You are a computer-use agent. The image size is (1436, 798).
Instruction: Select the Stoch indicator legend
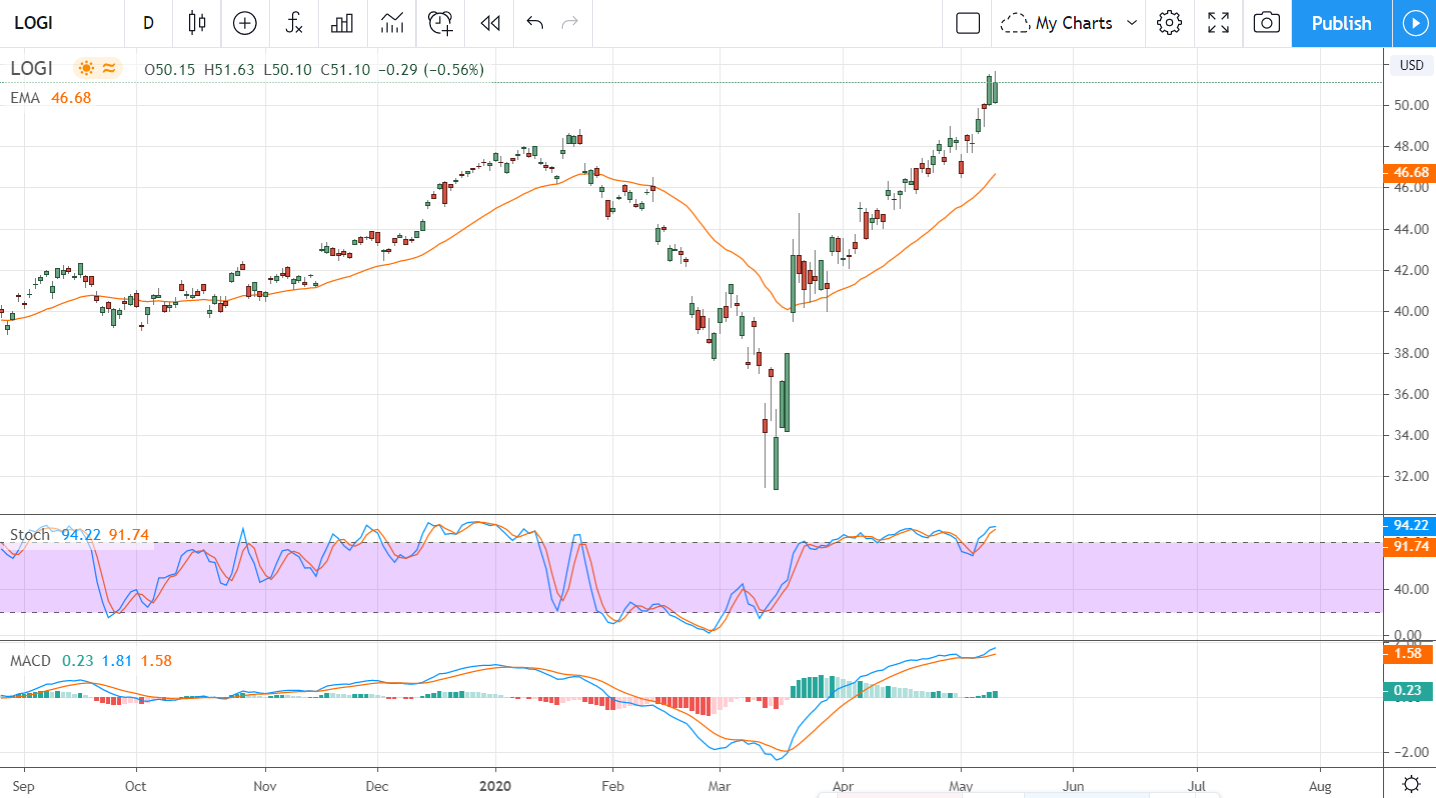coord(30,535)
